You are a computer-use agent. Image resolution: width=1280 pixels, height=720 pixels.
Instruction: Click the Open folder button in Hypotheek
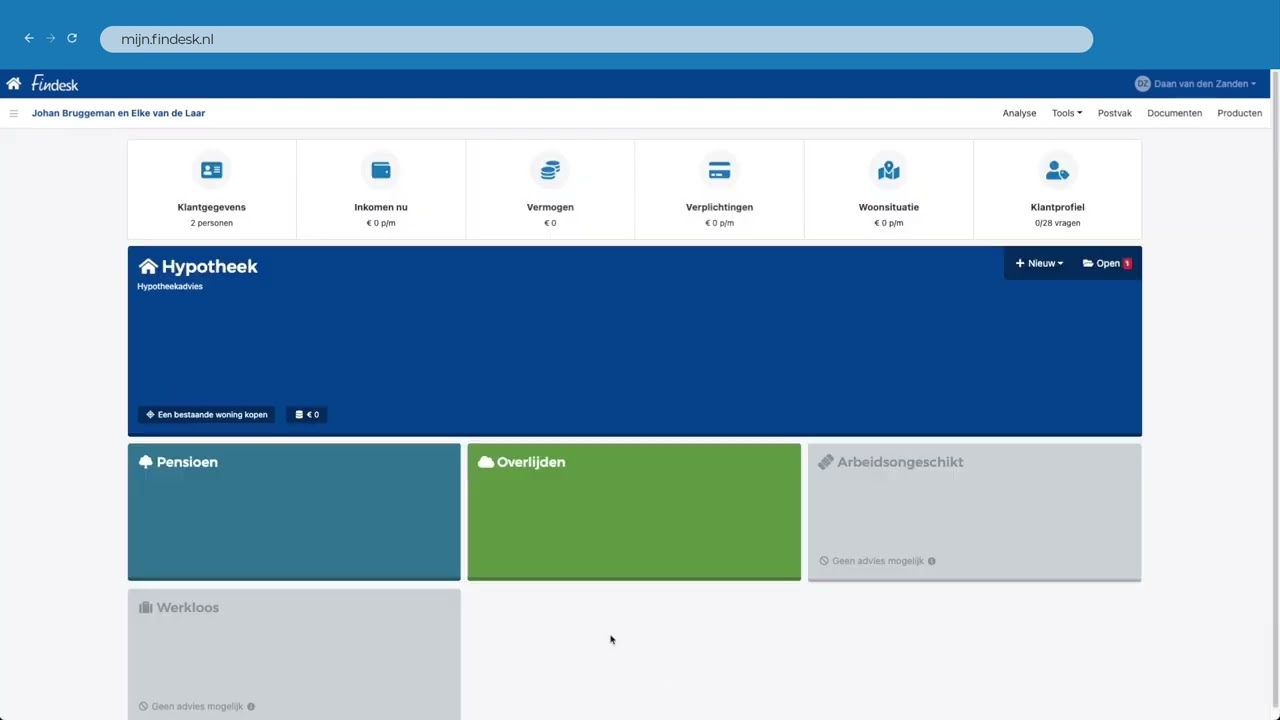1107,263
